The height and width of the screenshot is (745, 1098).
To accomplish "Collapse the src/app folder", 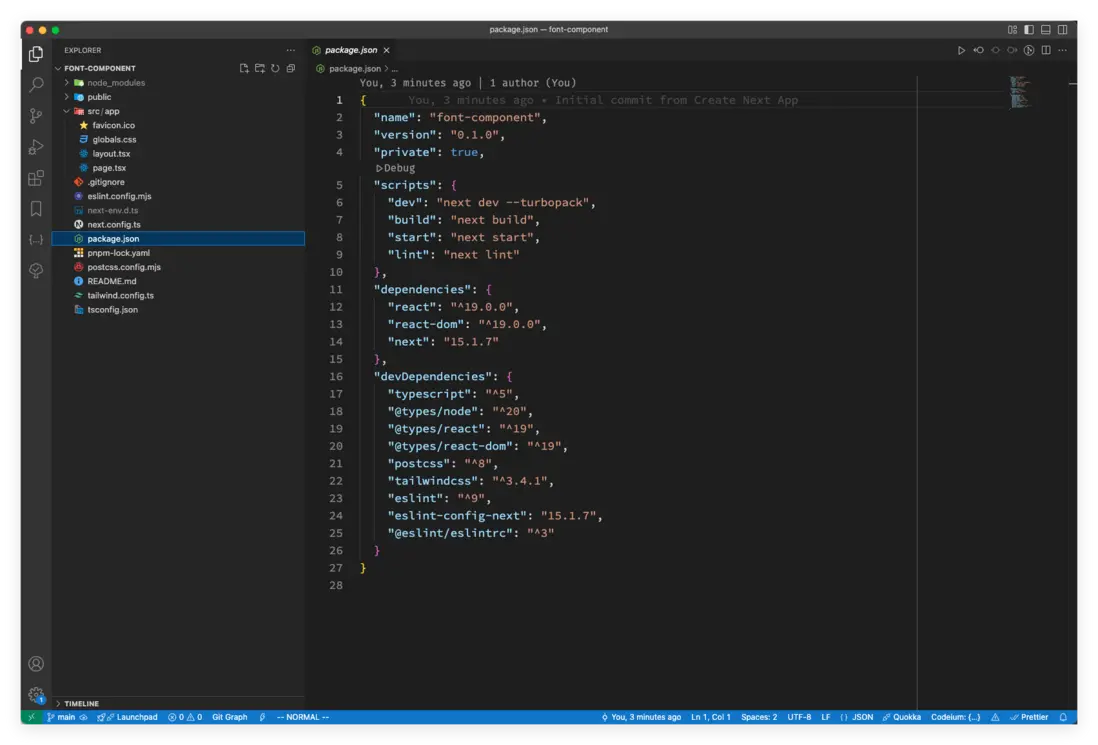I will [x=103, y=111].
